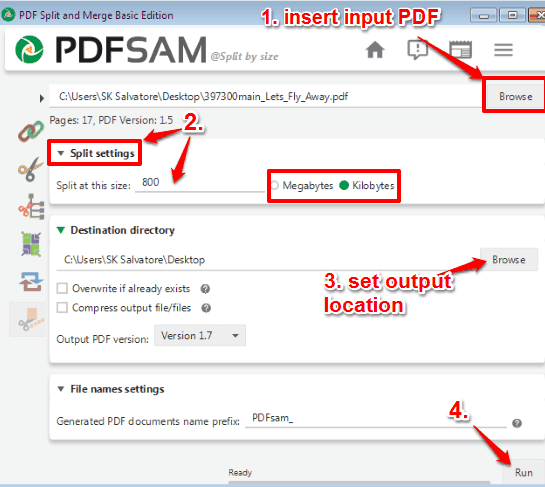Click the input PDF file path field
545x487 pixels.
pyautogui.click(x=266, y=96)
